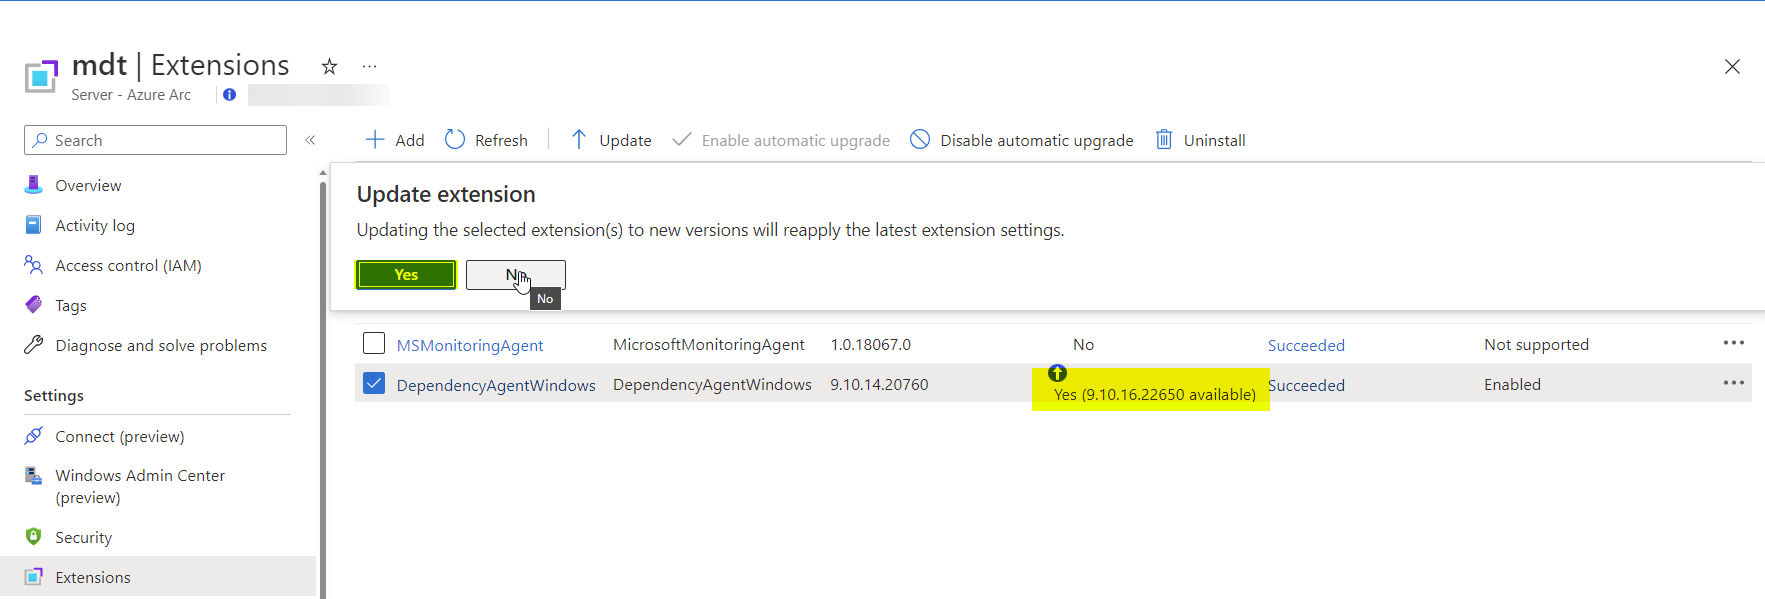
Task: Open Tags in the sidebar
Action: tap(70, 306)
